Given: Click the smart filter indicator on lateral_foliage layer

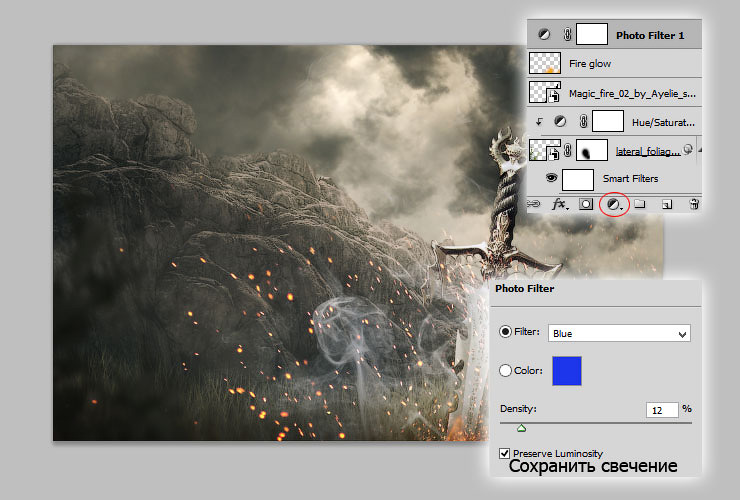Looking at the screenshot, I should pyautogui.click(x=688, y=149).
